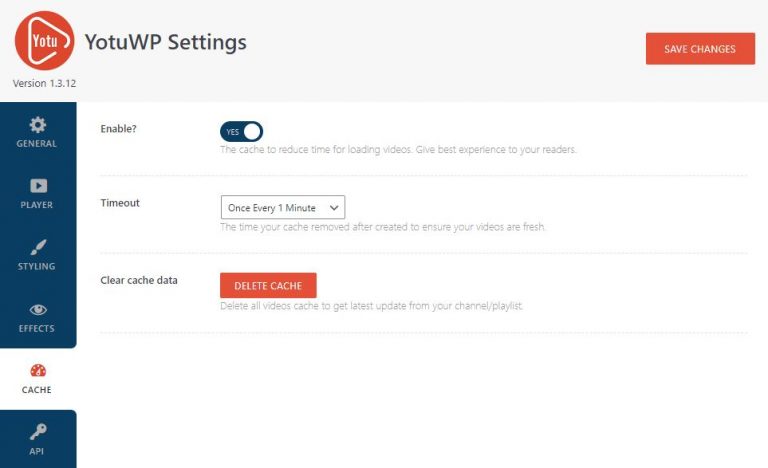The height and width of the screenshot is (468, 768).
Task: Select the Player play-button icon
Action: (x=37, y=186)
